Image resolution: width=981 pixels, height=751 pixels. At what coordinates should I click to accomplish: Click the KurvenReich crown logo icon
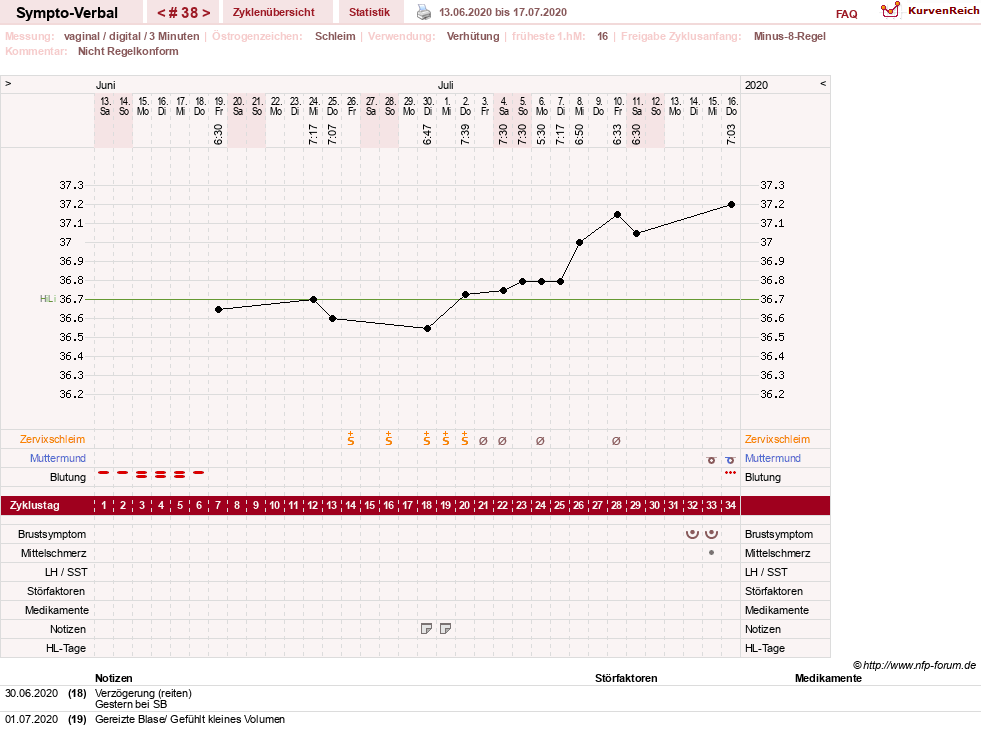(x=890, y=10)
